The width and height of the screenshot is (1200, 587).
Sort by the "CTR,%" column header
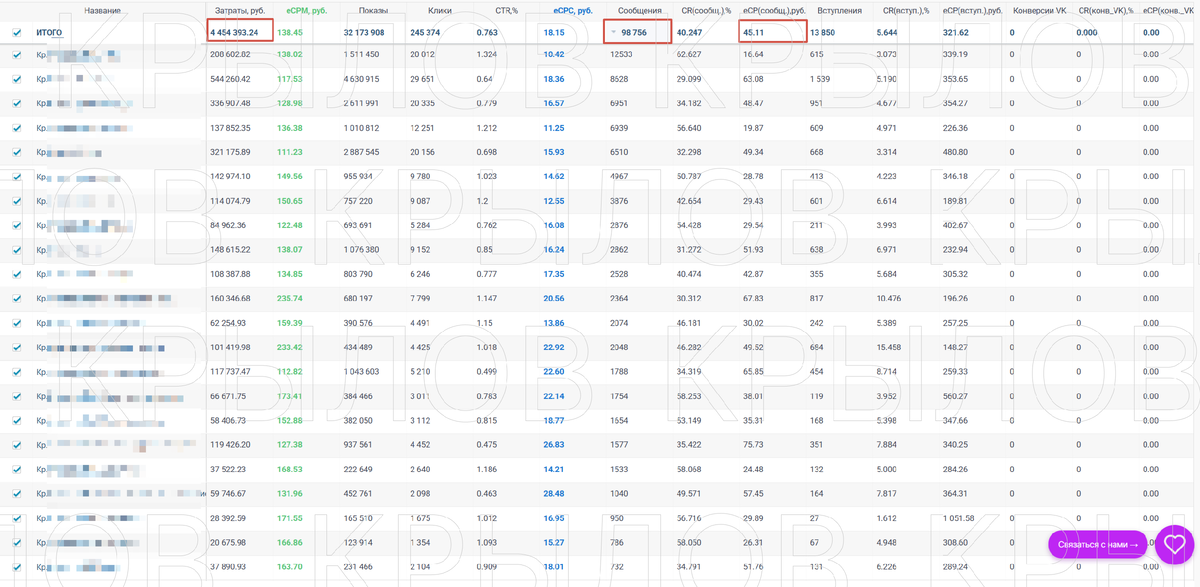click(506, 11)
